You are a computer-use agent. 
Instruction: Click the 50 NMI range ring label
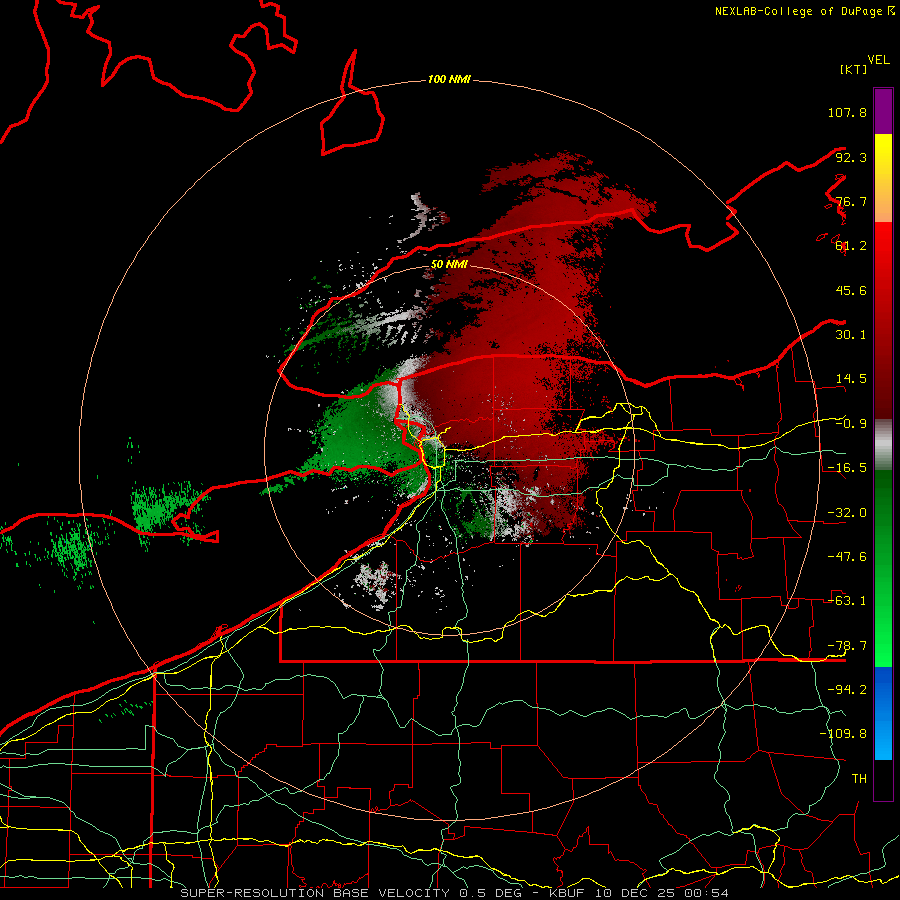[449, 264]
